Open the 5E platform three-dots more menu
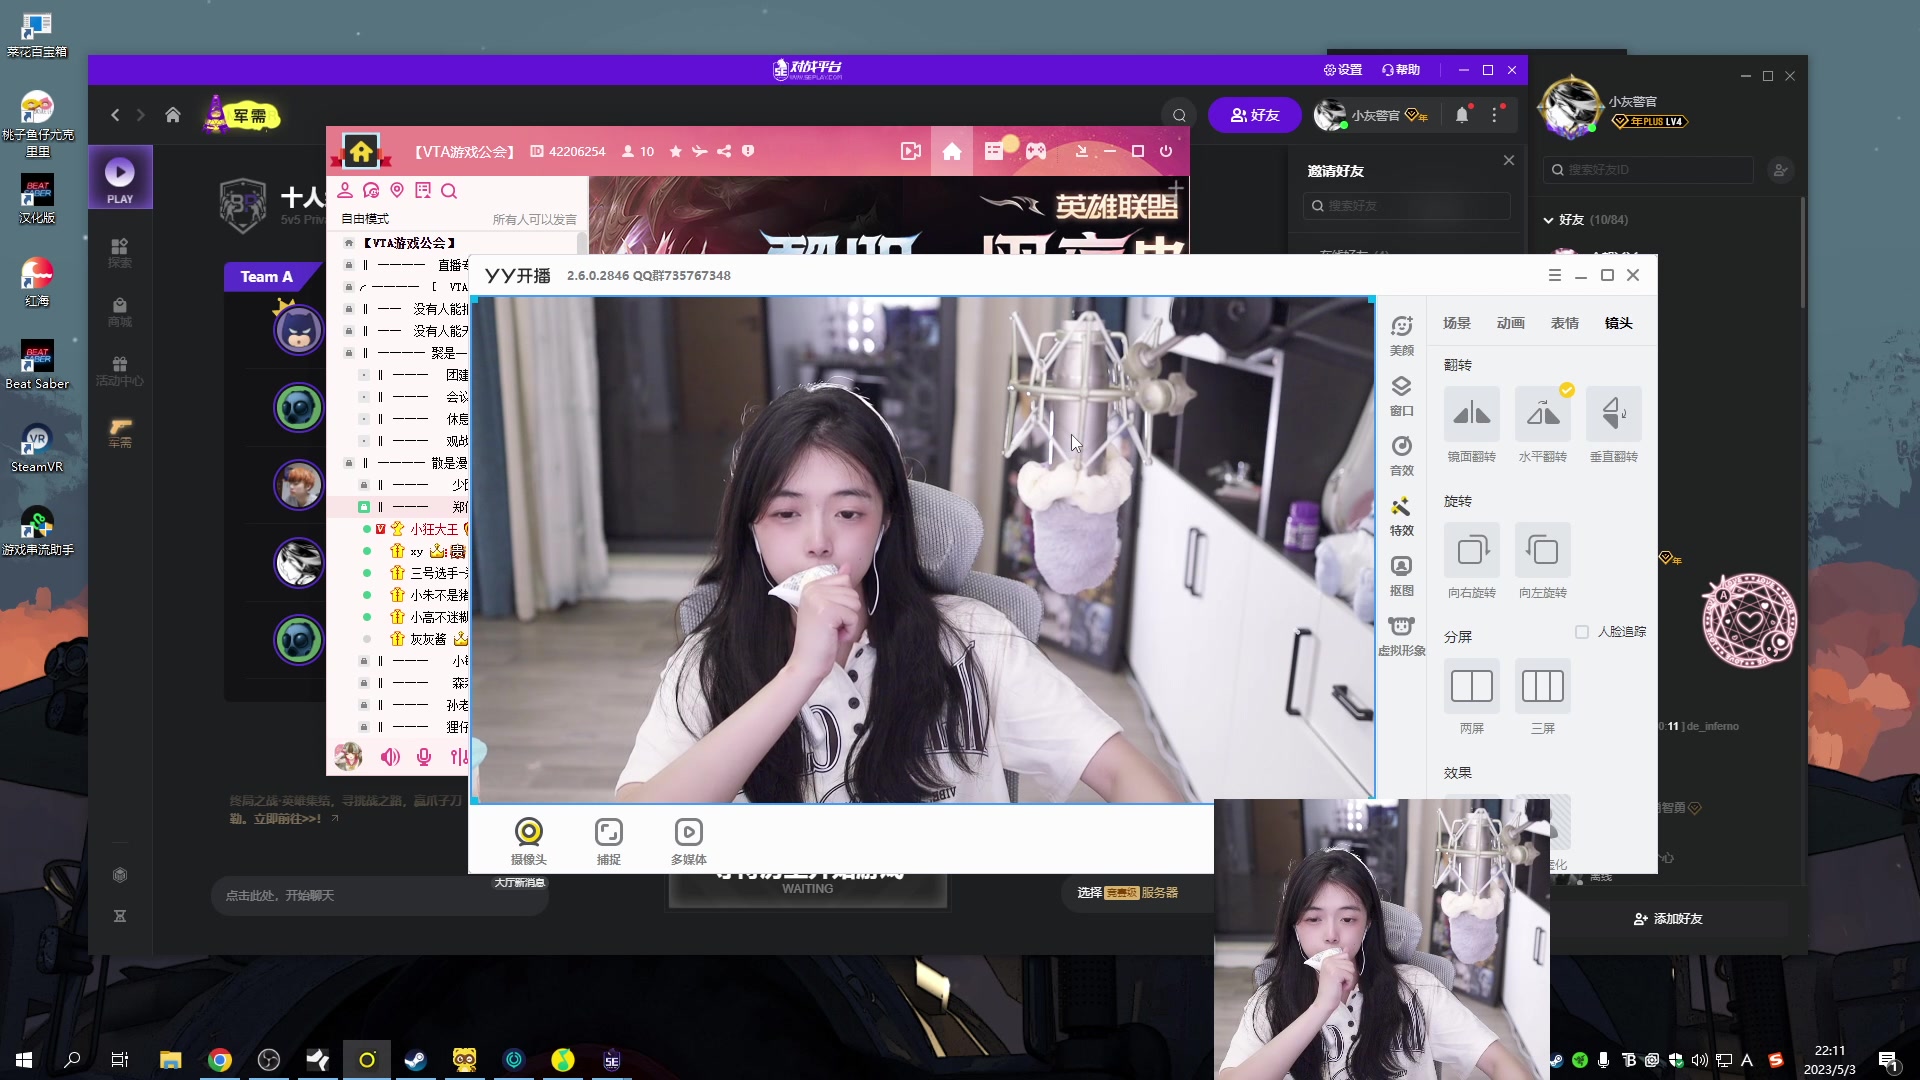 (x=1495, y=115)
